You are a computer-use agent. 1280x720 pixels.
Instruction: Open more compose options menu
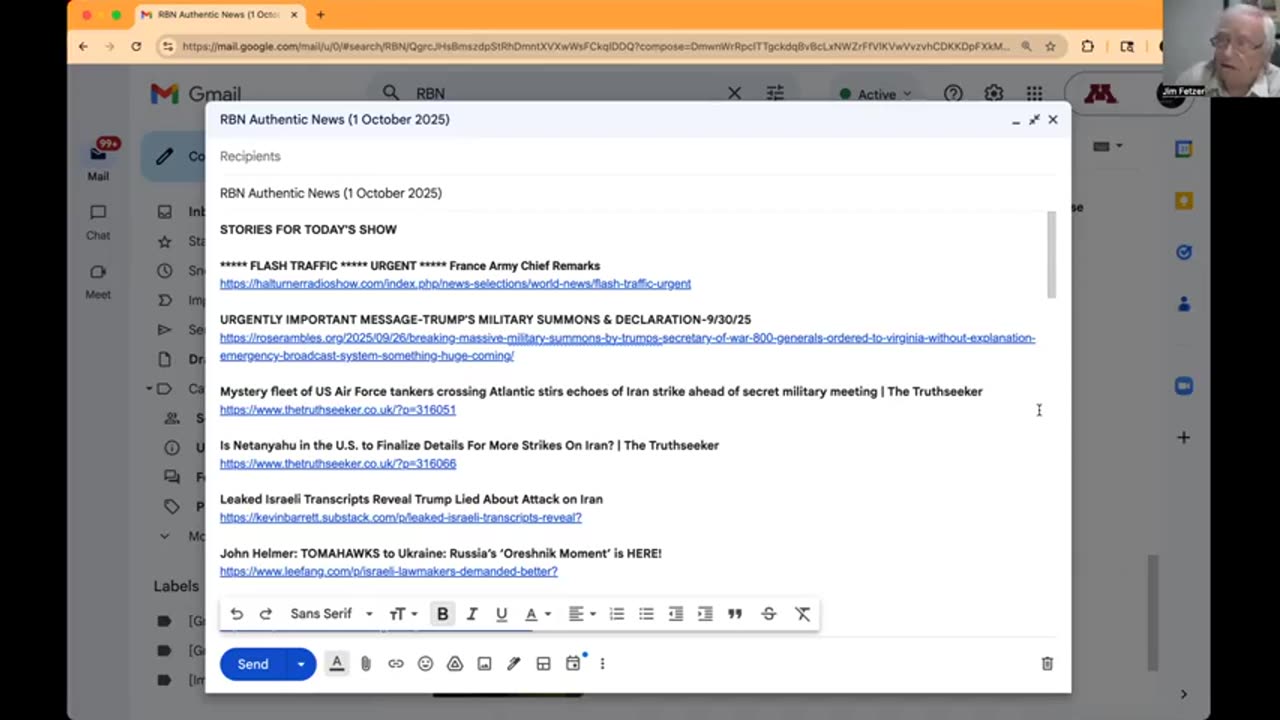coord(602,663)
